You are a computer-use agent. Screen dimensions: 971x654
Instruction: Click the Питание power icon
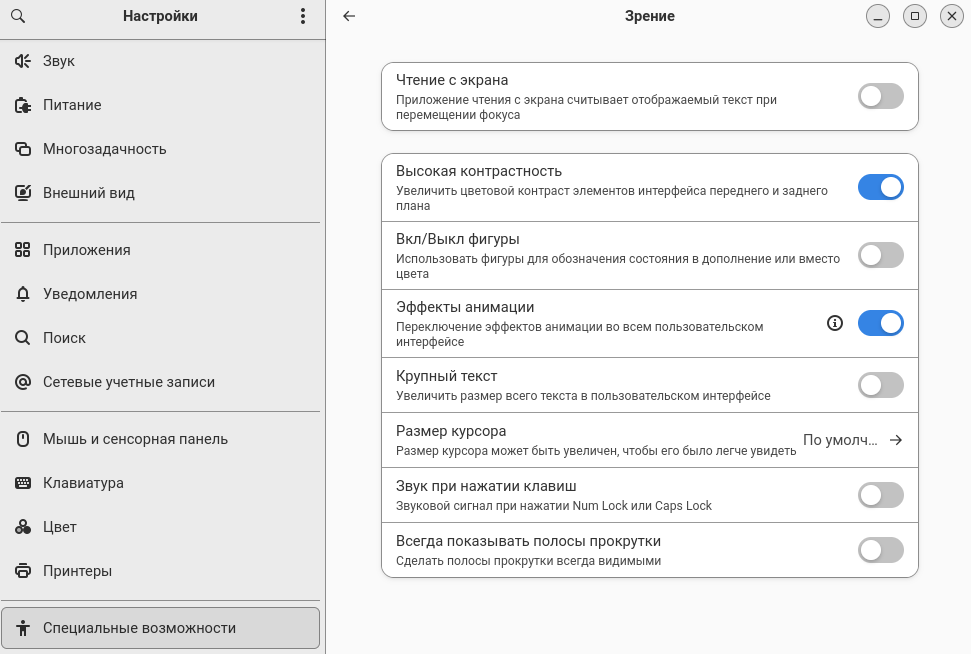coord(23,105)
